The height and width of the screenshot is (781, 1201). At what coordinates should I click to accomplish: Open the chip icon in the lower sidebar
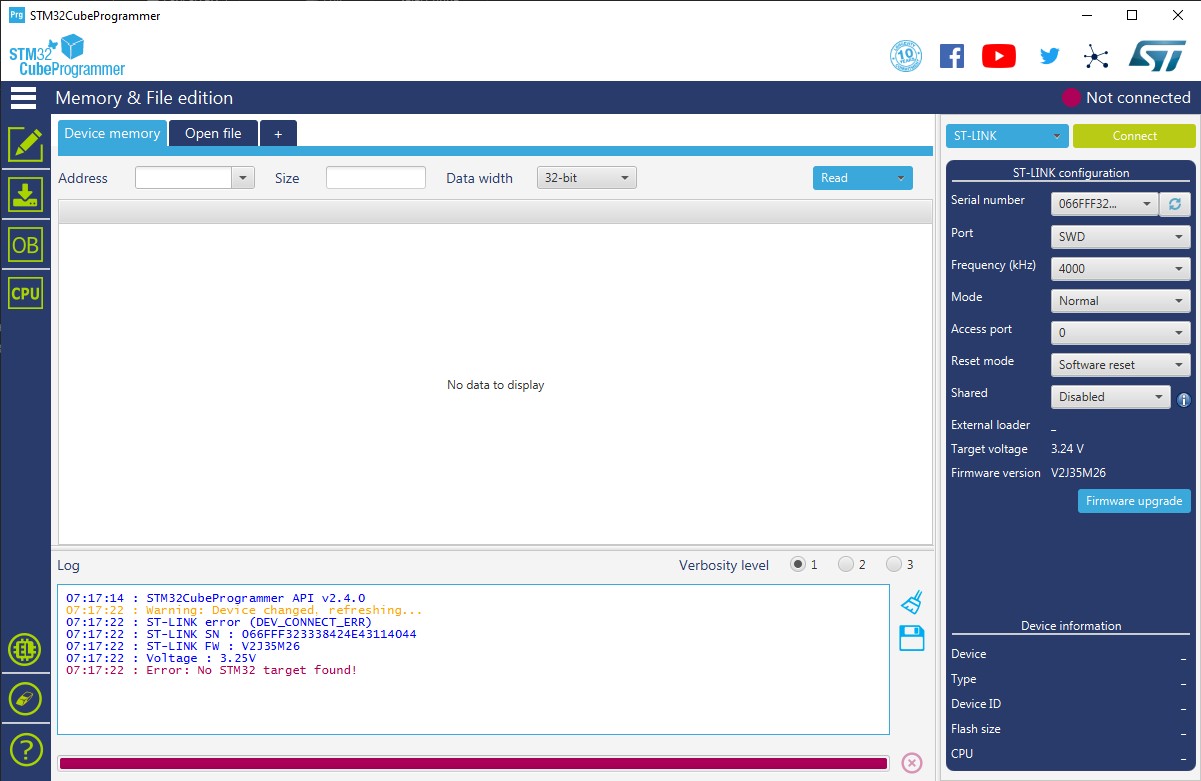pyautogui.click(x=25, y=650)
